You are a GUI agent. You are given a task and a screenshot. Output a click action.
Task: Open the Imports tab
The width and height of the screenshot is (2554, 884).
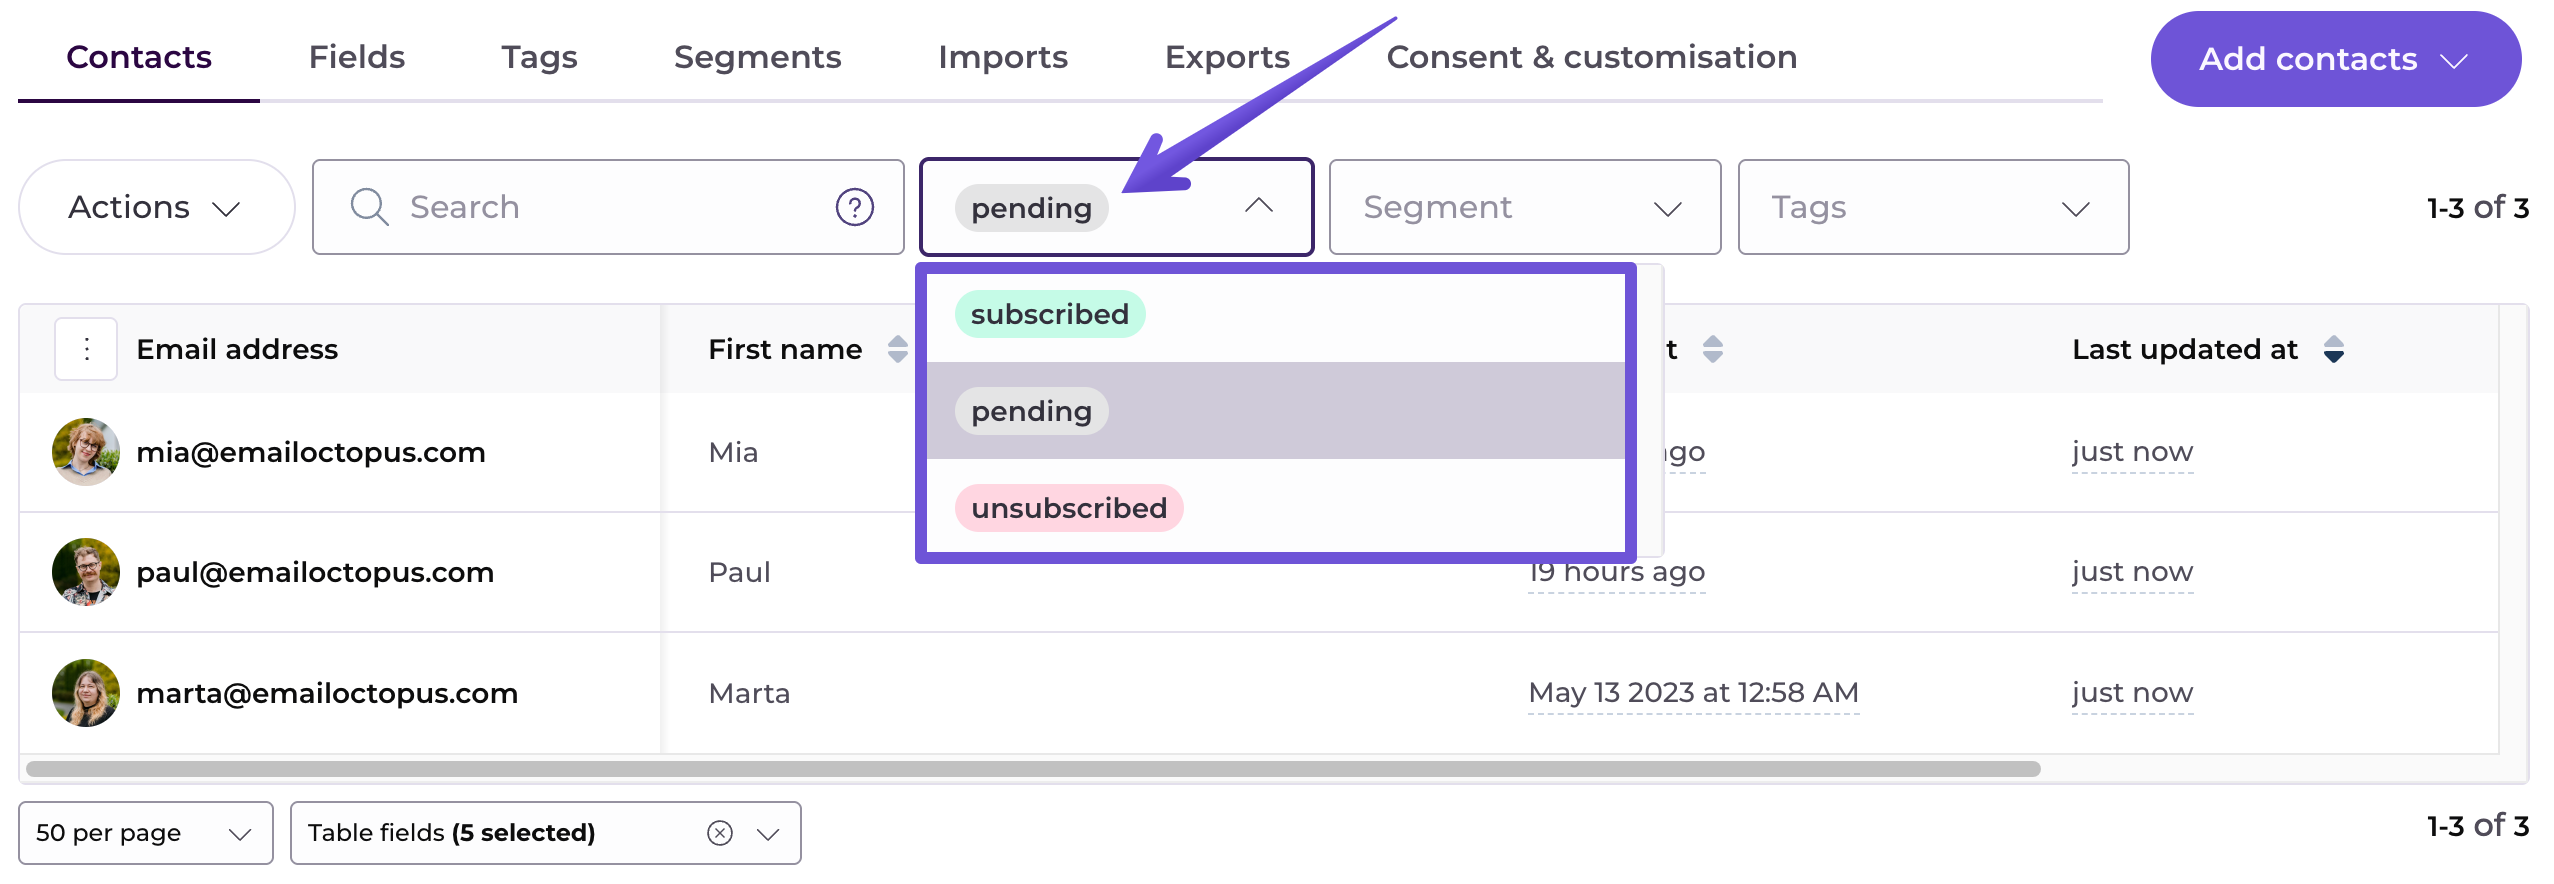click(x=1002, y=57)
